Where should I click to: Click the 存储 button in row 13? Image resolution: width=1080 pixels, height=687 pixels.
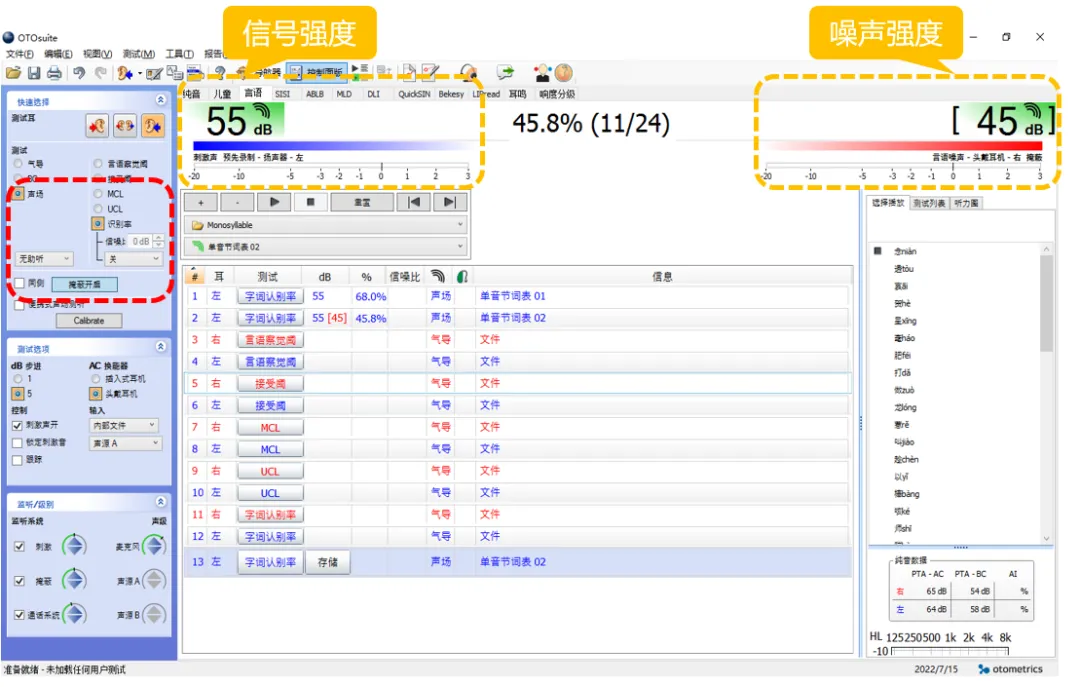coord(328,563)
